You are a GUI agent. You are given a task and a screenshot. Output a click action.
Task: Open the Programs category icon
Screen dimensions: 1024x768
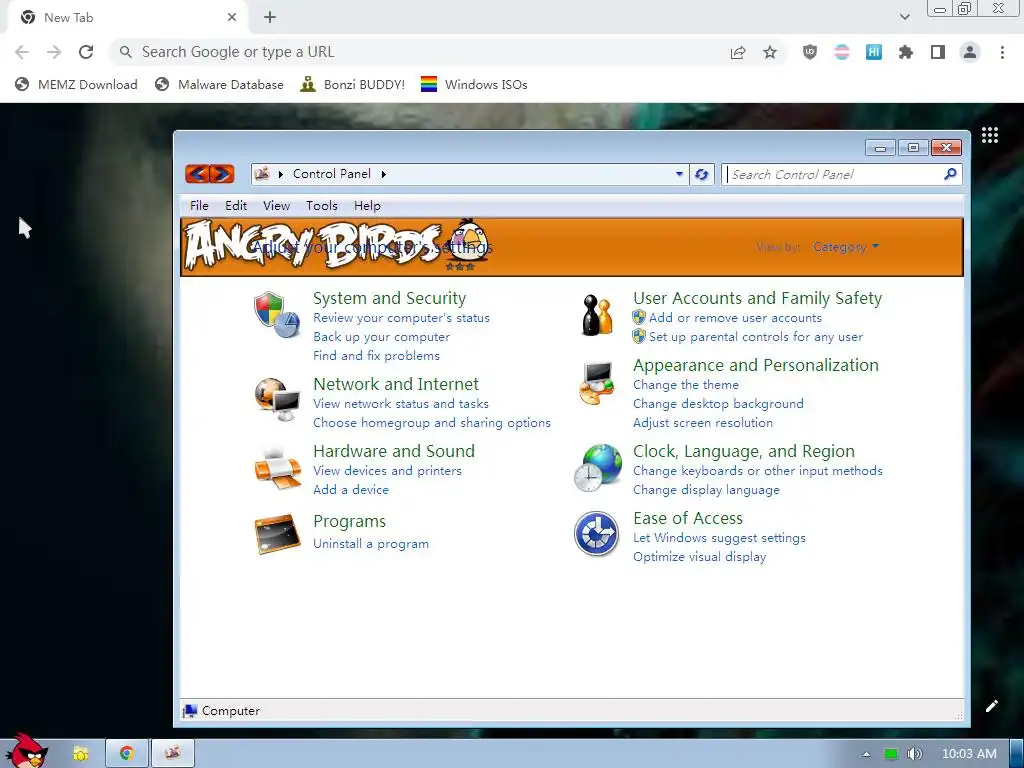pos(277,534)
